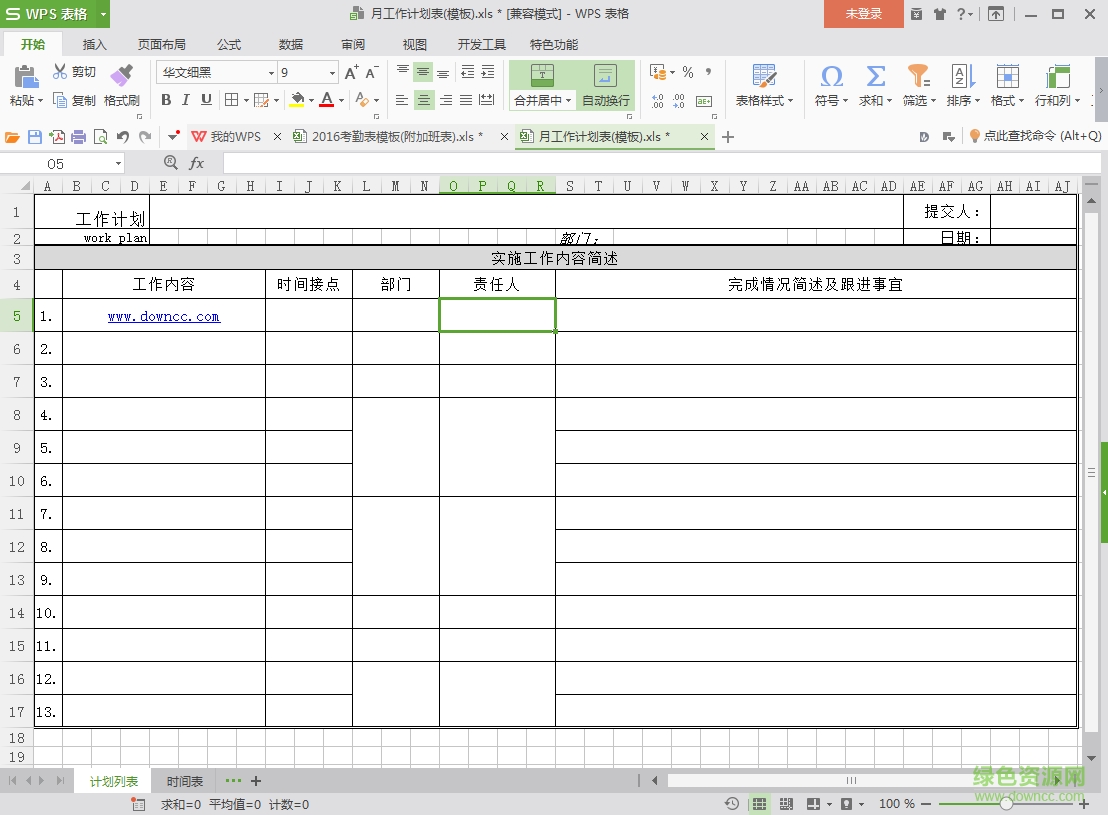Screen dimensions: 1108x815
Task: Toggle Bold formatting
Action: click(166, 100)
